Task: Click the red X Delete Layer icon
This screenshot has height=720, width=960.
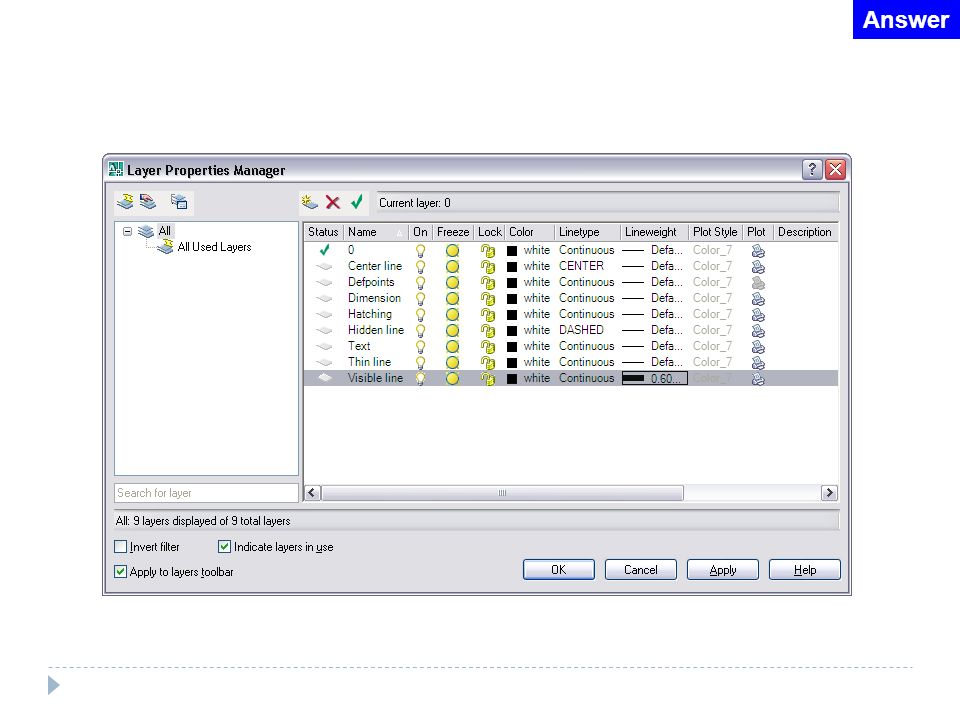Action: (332, 202)
